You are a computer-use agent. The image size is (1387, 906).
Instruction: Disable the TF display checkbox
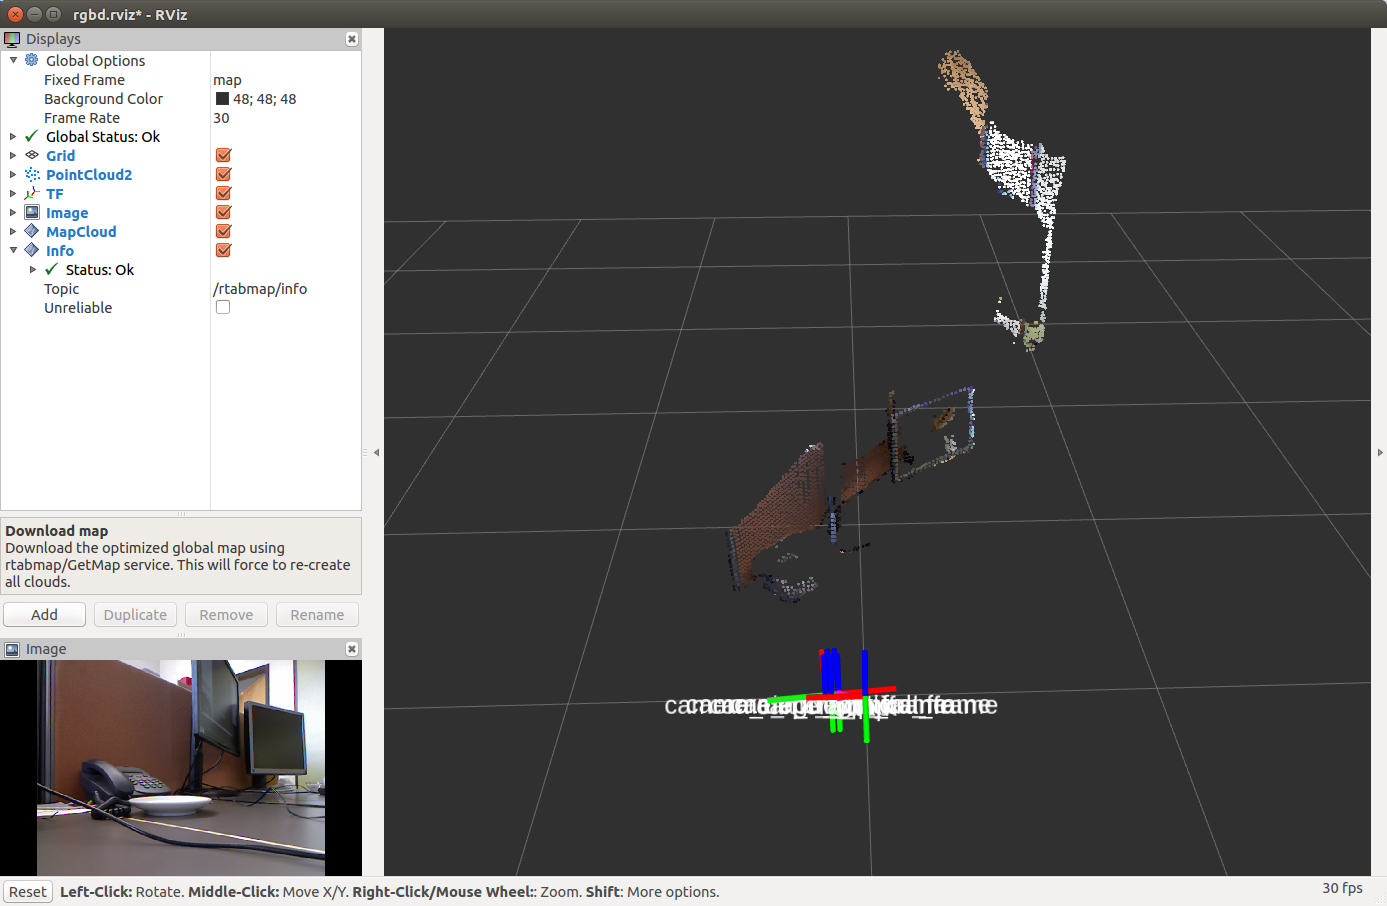tap(223, 193)
